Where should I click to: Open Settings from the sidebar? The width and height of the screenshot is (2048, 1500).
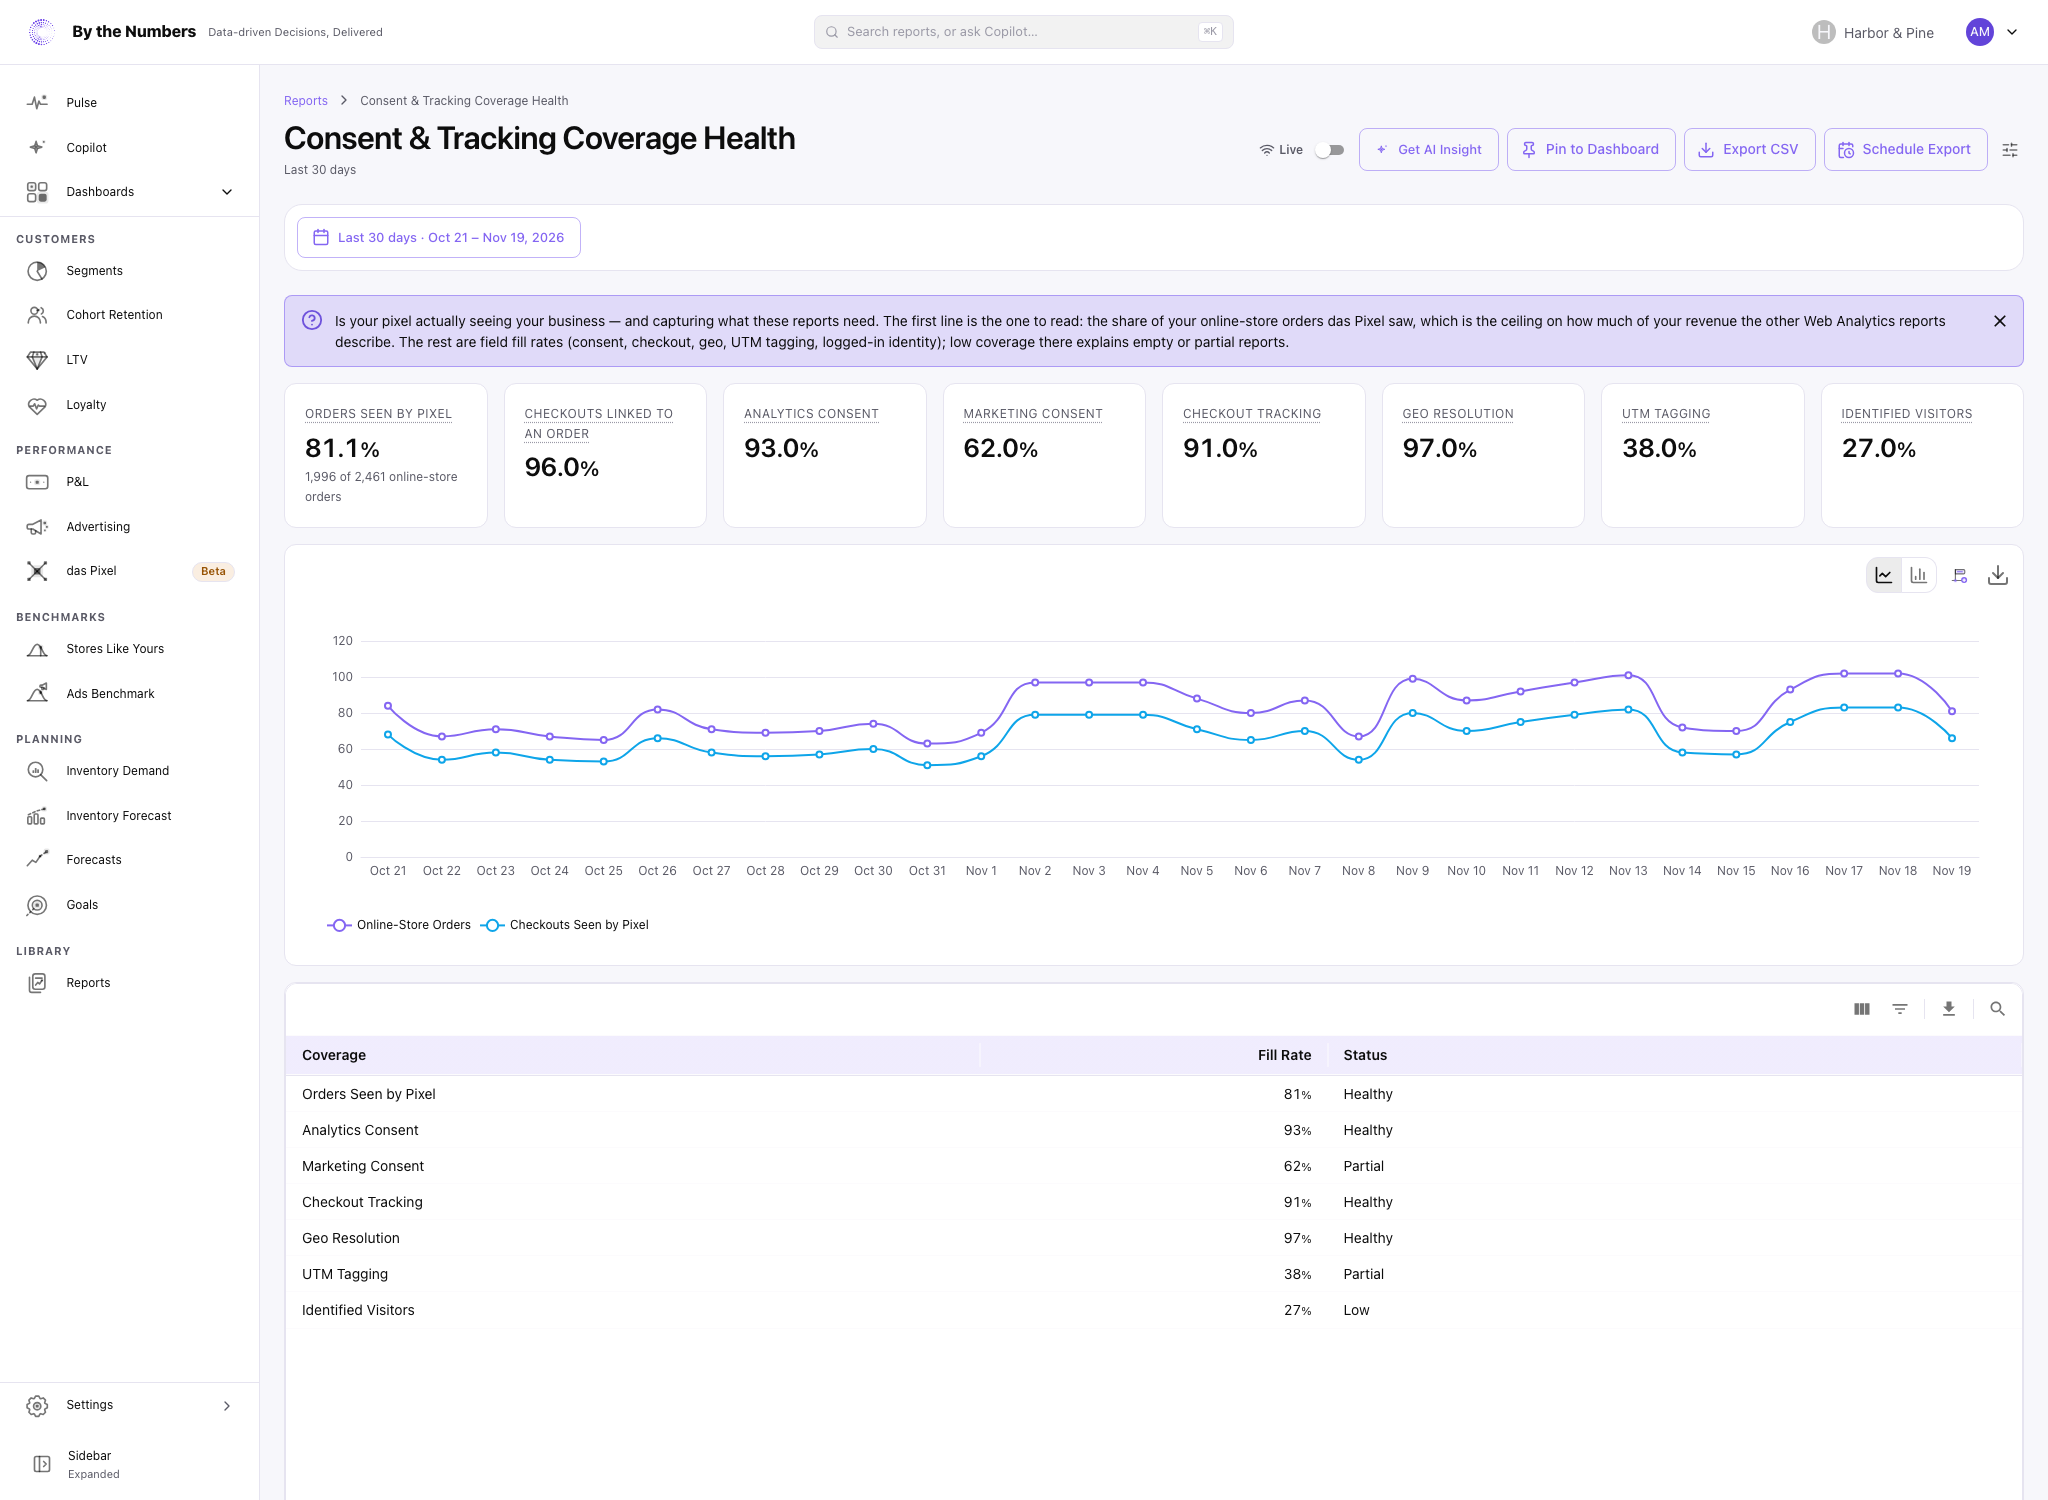pos(129,1405)
